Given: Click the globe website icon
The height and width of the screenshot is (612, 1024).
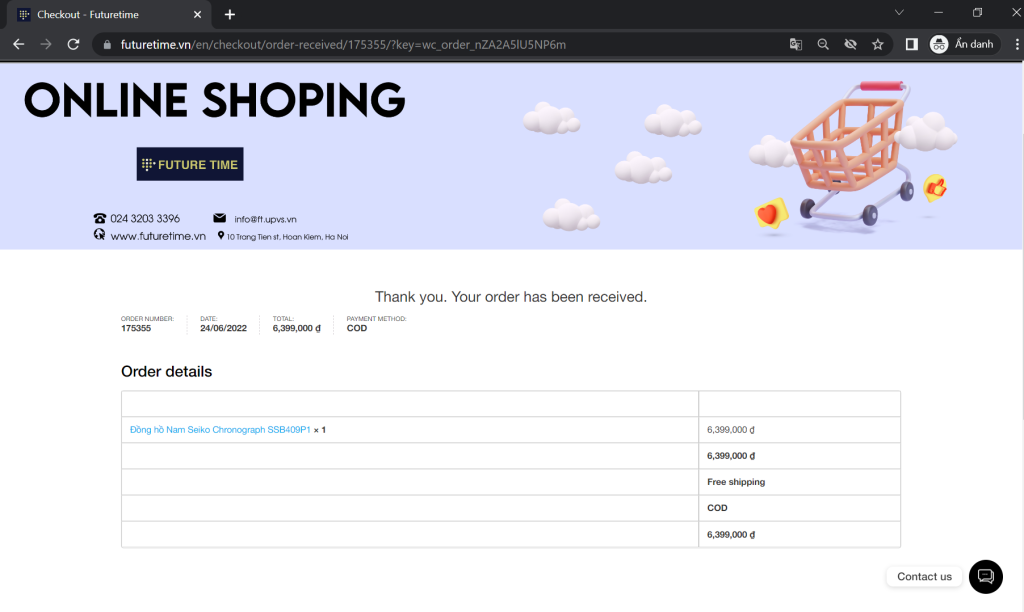Looking at the screenshot, I should coord(99,234).
